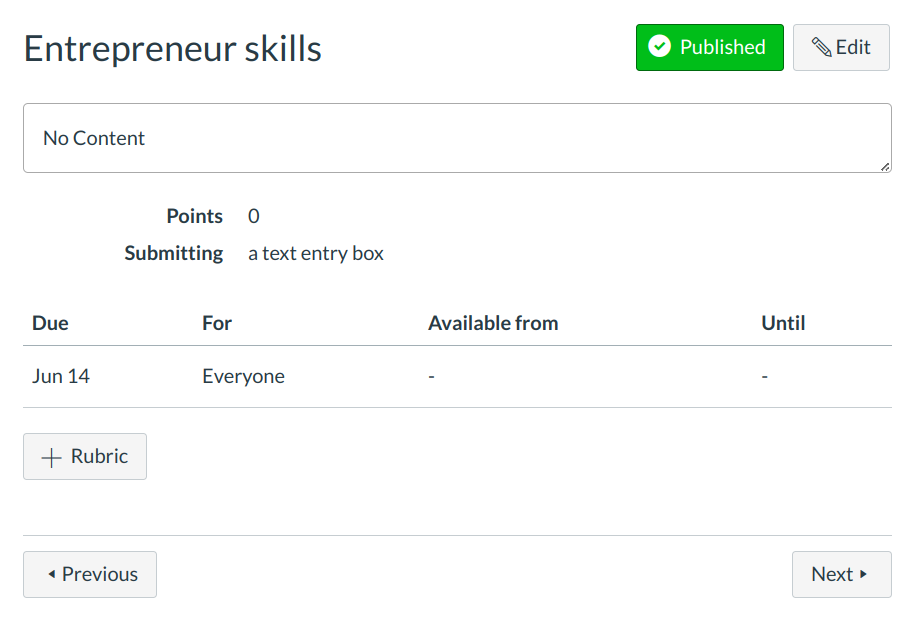
Task: Click the plus icon on the Rubric button
Action: (x=51, y=457)
